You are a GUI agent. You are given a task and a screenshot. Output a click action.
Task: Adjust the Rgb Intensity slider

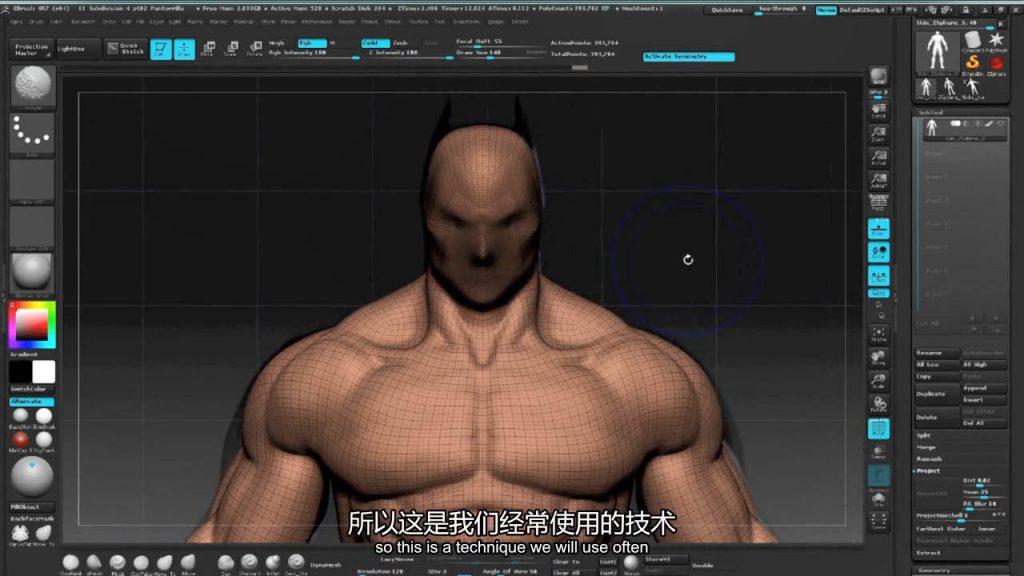[x=313, y=53]
